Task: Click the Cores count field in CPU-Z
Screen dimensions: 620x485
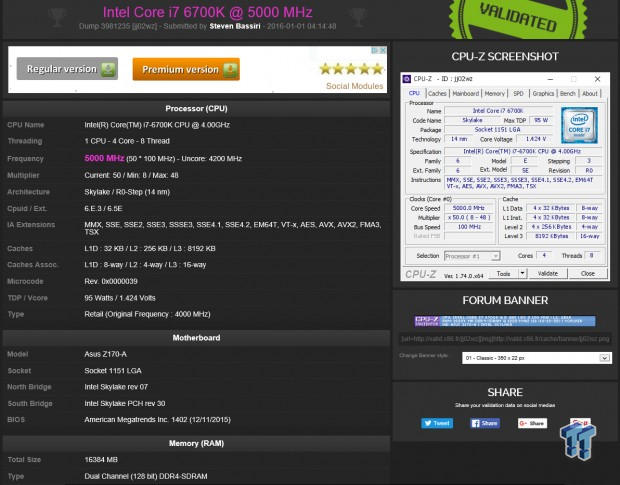Action: [544, 256]
